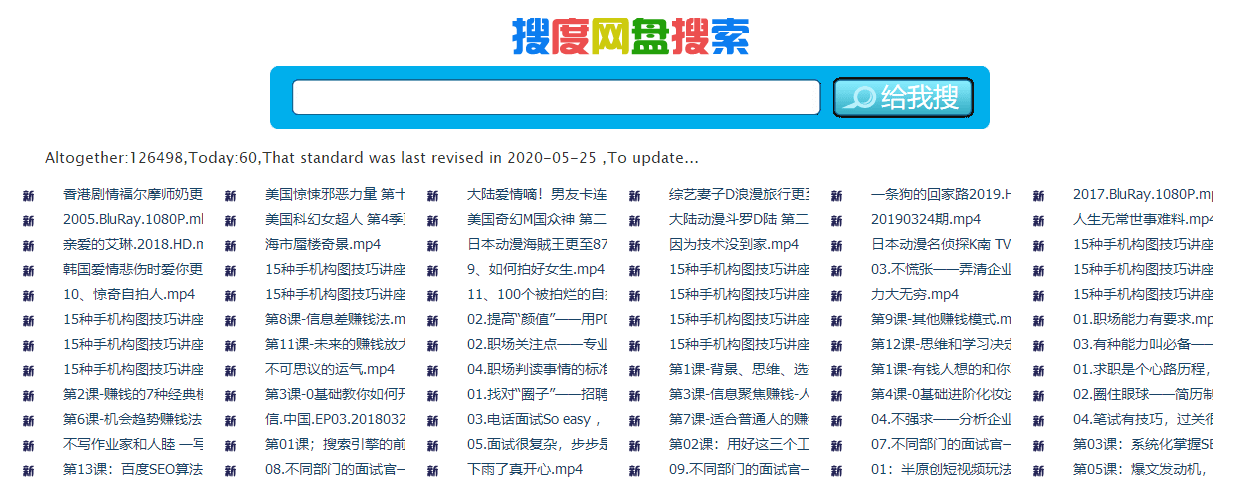Open the 04.笔试有技巧，过关 link

1143,419
